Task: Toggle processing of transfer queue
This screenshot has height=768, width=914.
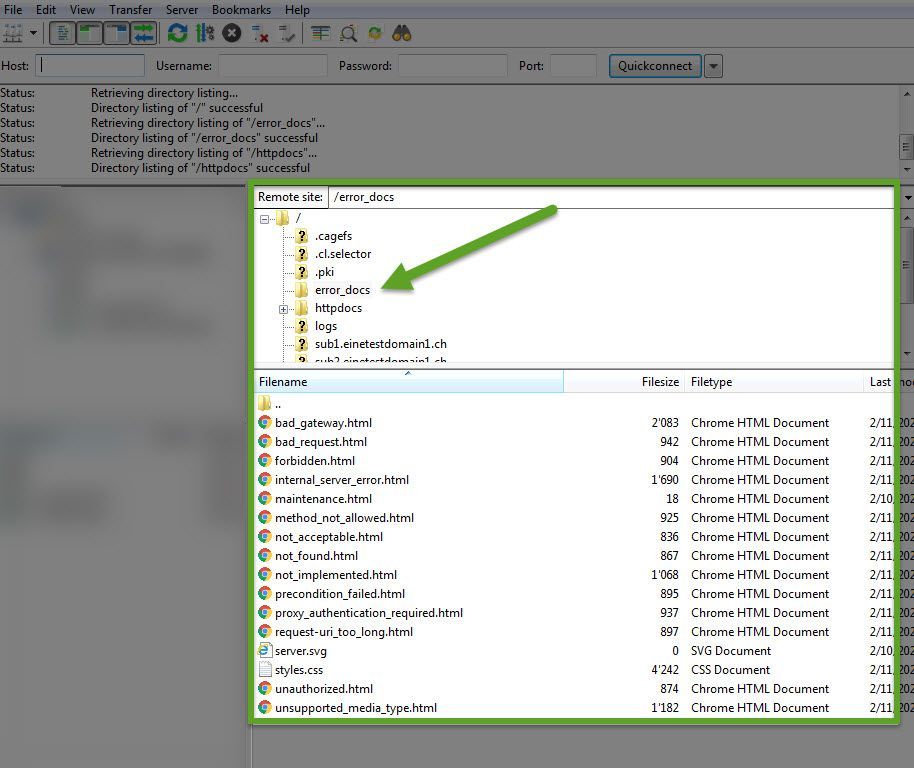Action: click(205, 33)
